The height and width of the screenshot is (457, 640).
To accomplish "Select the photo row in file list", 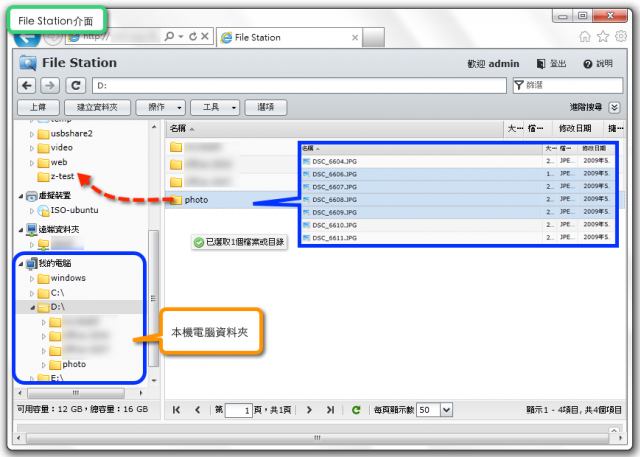I will click(x=232, y=200).
